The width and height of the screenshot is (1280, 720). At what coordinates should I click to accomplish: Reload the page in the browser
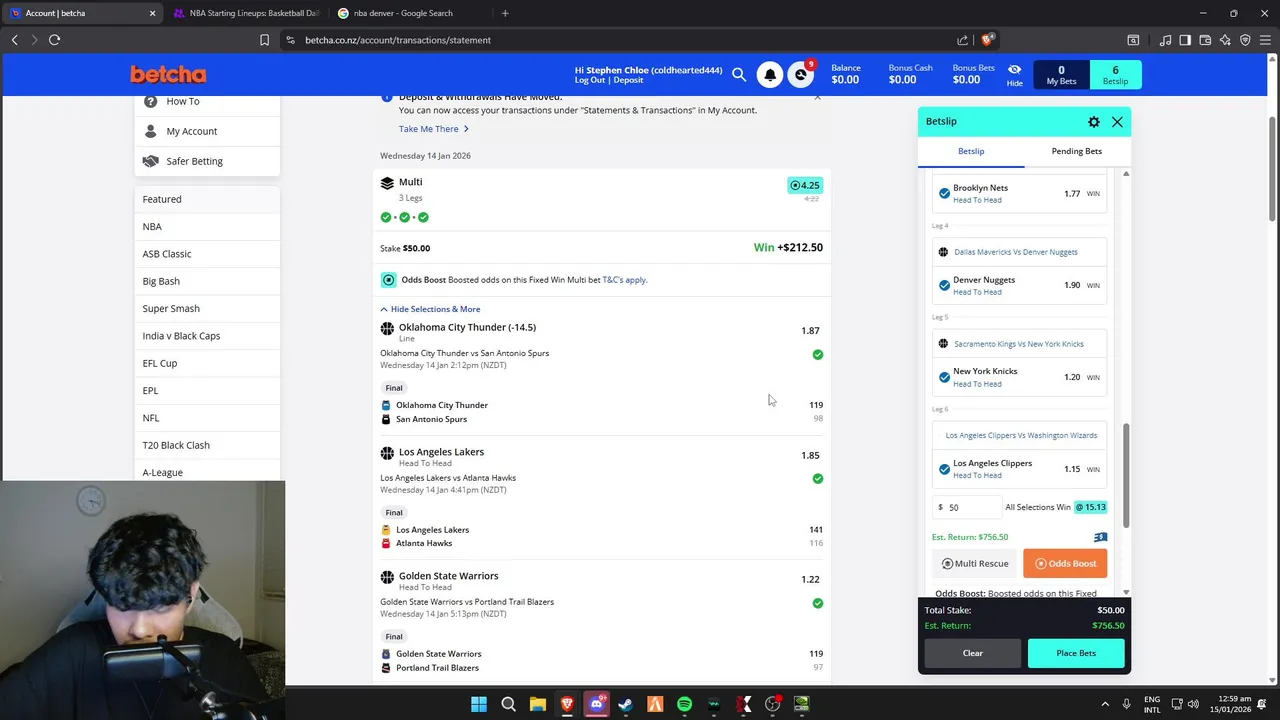(x=54, y=40)
